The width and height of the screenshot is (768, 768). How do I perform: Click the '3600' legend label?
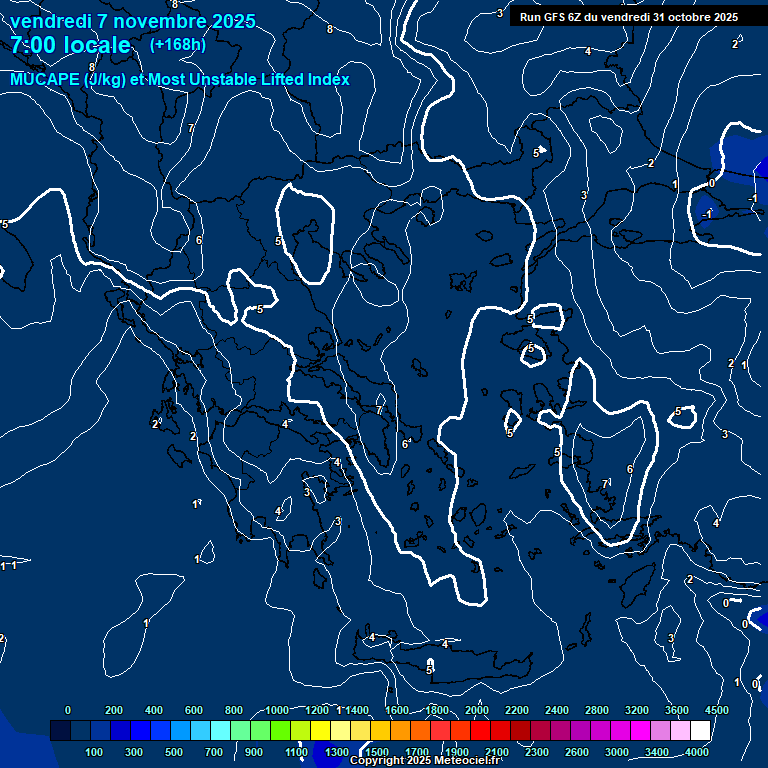[677, 710]
